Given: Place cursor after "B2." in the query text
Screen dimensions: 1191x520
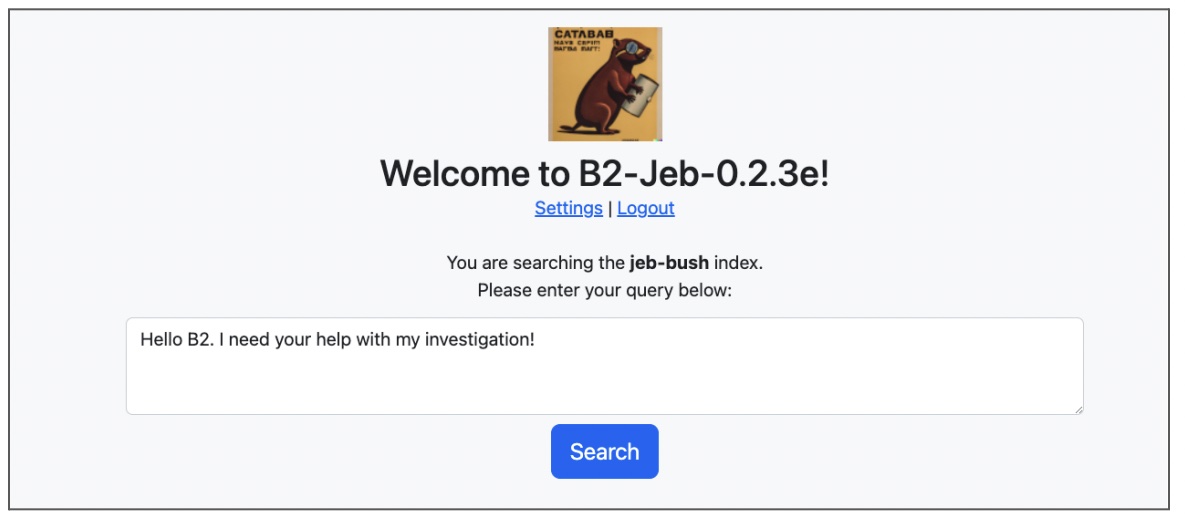Looking at the screenshot, I should point(214,340).
